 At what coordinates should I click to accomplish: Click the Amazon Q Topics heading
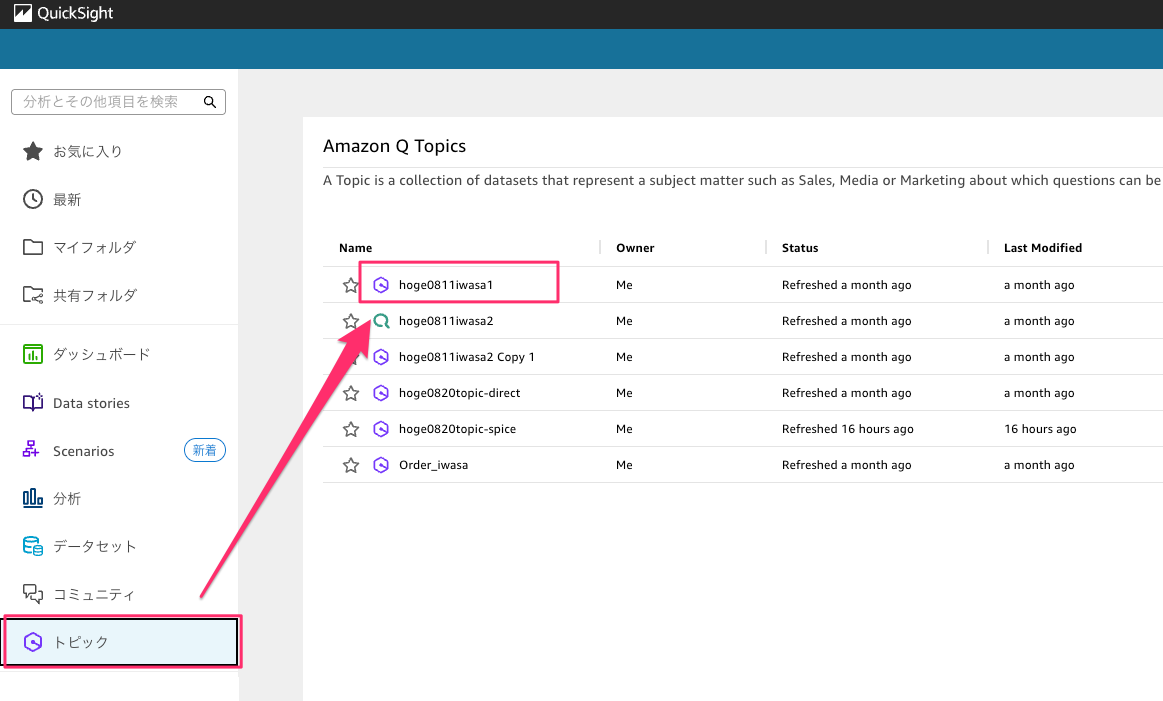pos(395,146)
